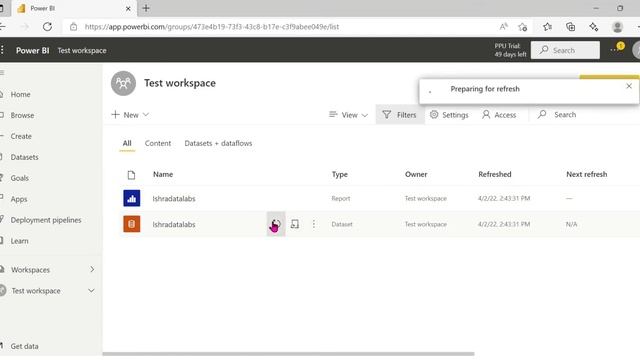
Task: Open Deployment pipelines in navigation pane
Action: pos(46,220)
